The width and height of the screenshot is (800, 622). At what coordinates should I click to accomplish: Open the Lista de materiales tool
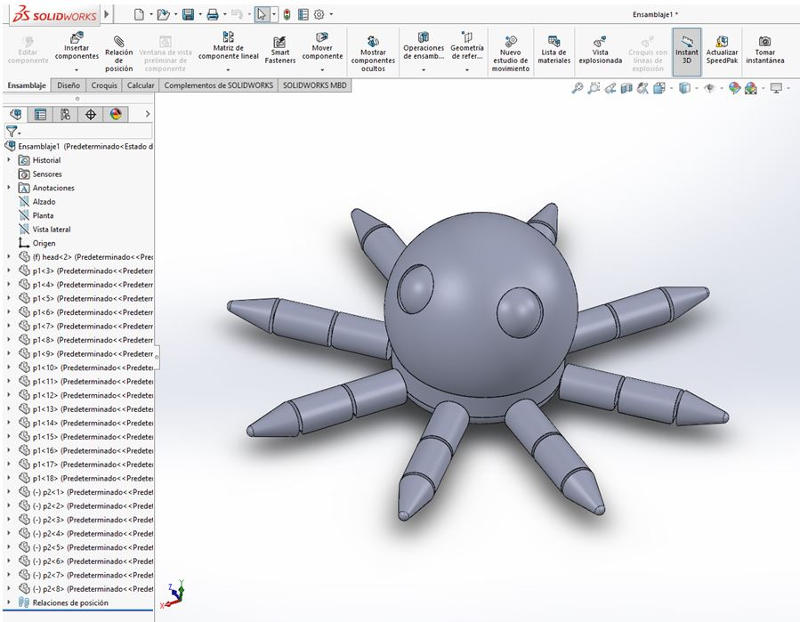coord(554,49)
